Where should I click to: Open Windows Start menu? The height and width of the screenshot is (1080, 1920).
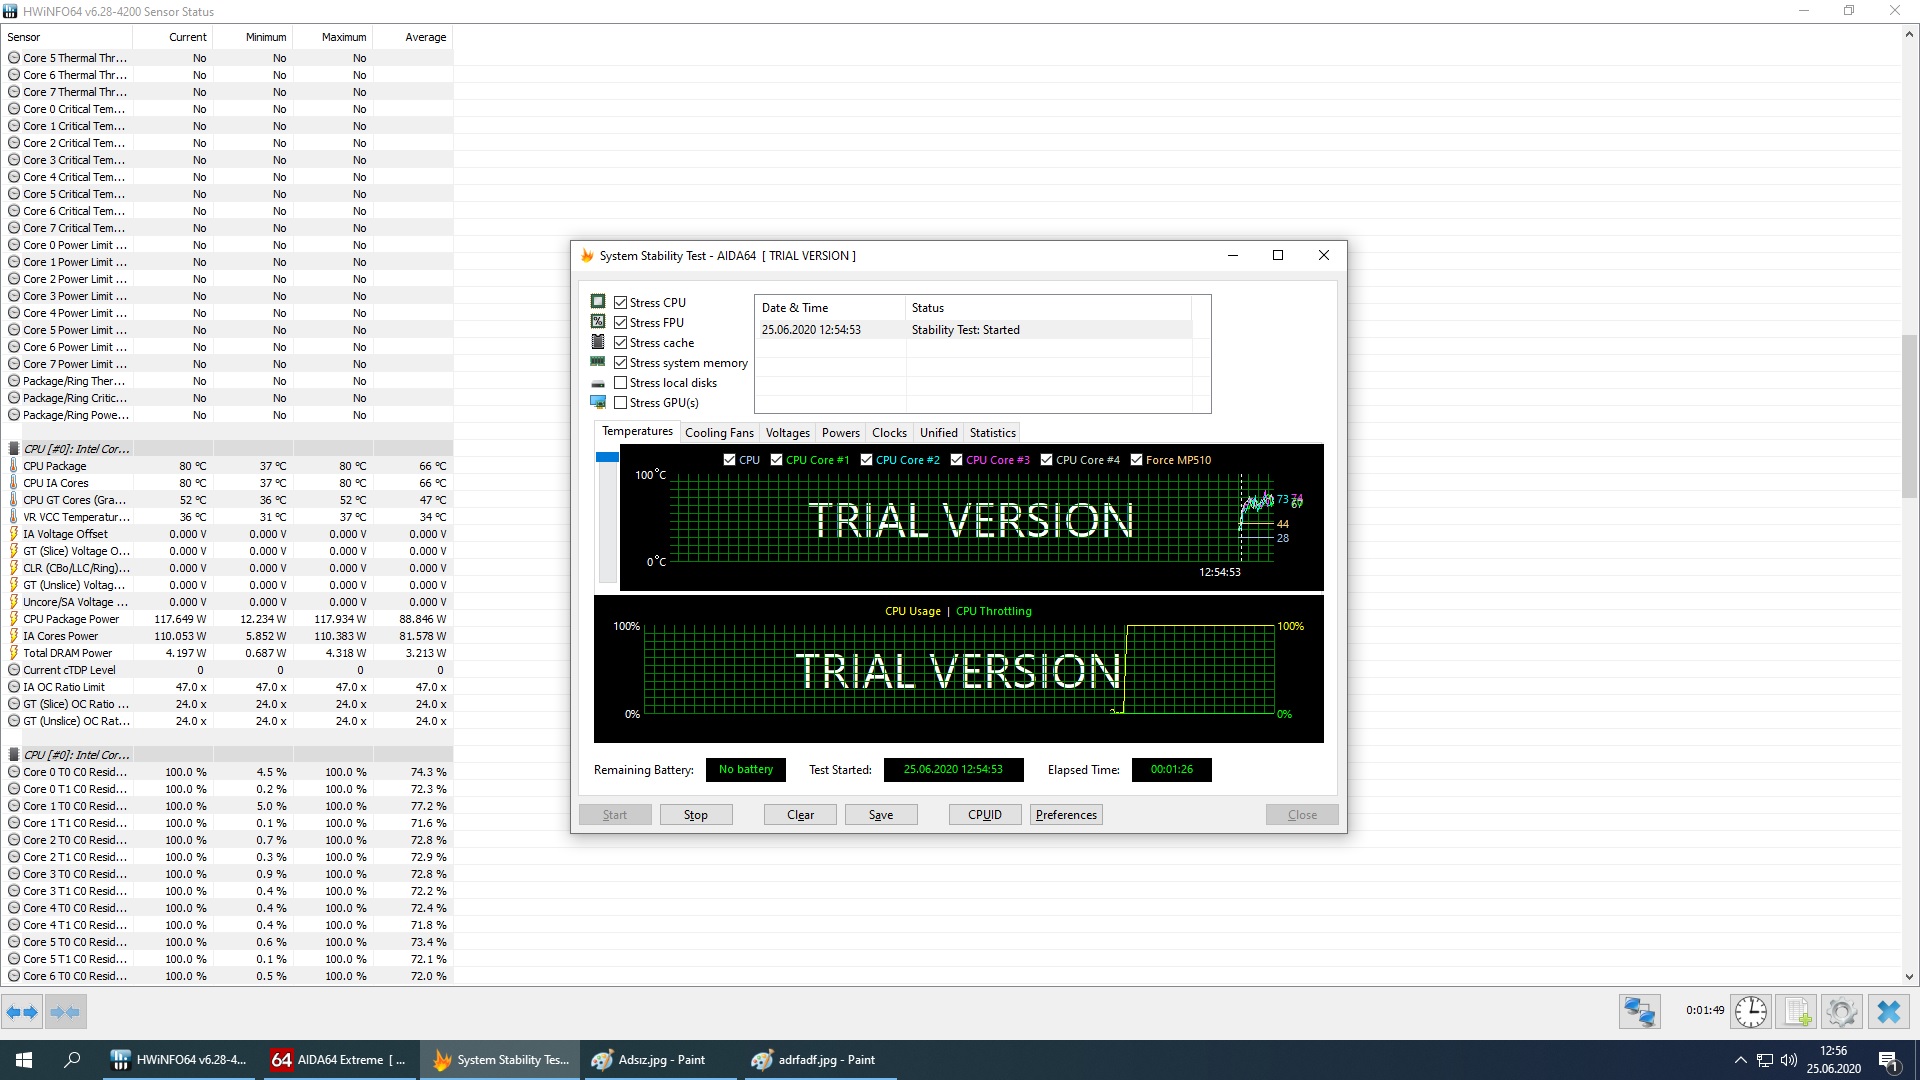[24, 1060]
